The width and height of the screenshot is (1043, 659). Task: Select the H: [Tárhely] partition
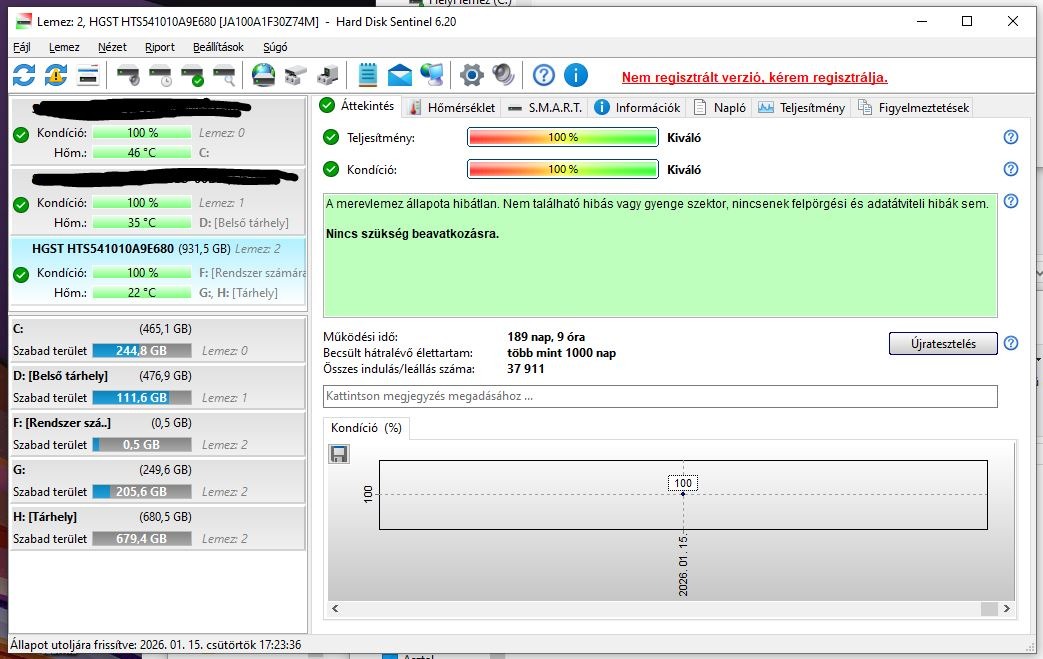tap(158, 528)
